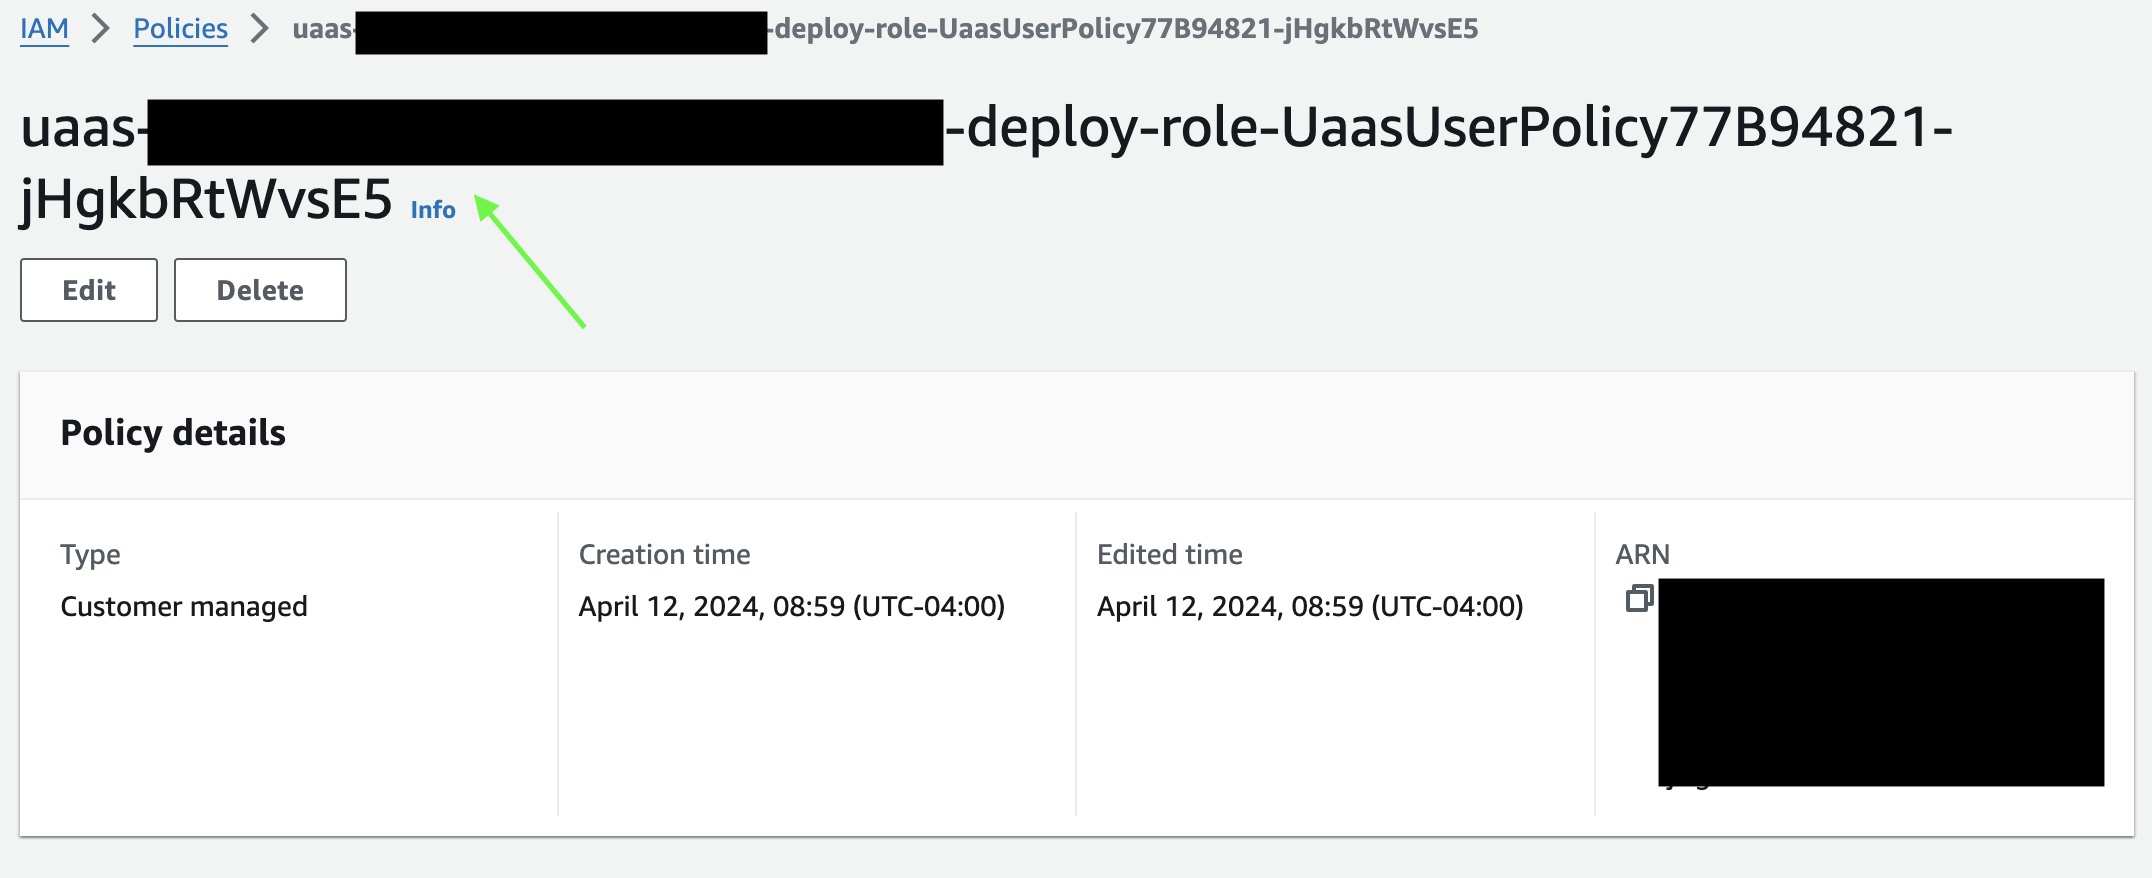Viewport: 2152px width, 878px height.
Task: Click the 'Customer managed' type value
Action: (x=184, y=606)
